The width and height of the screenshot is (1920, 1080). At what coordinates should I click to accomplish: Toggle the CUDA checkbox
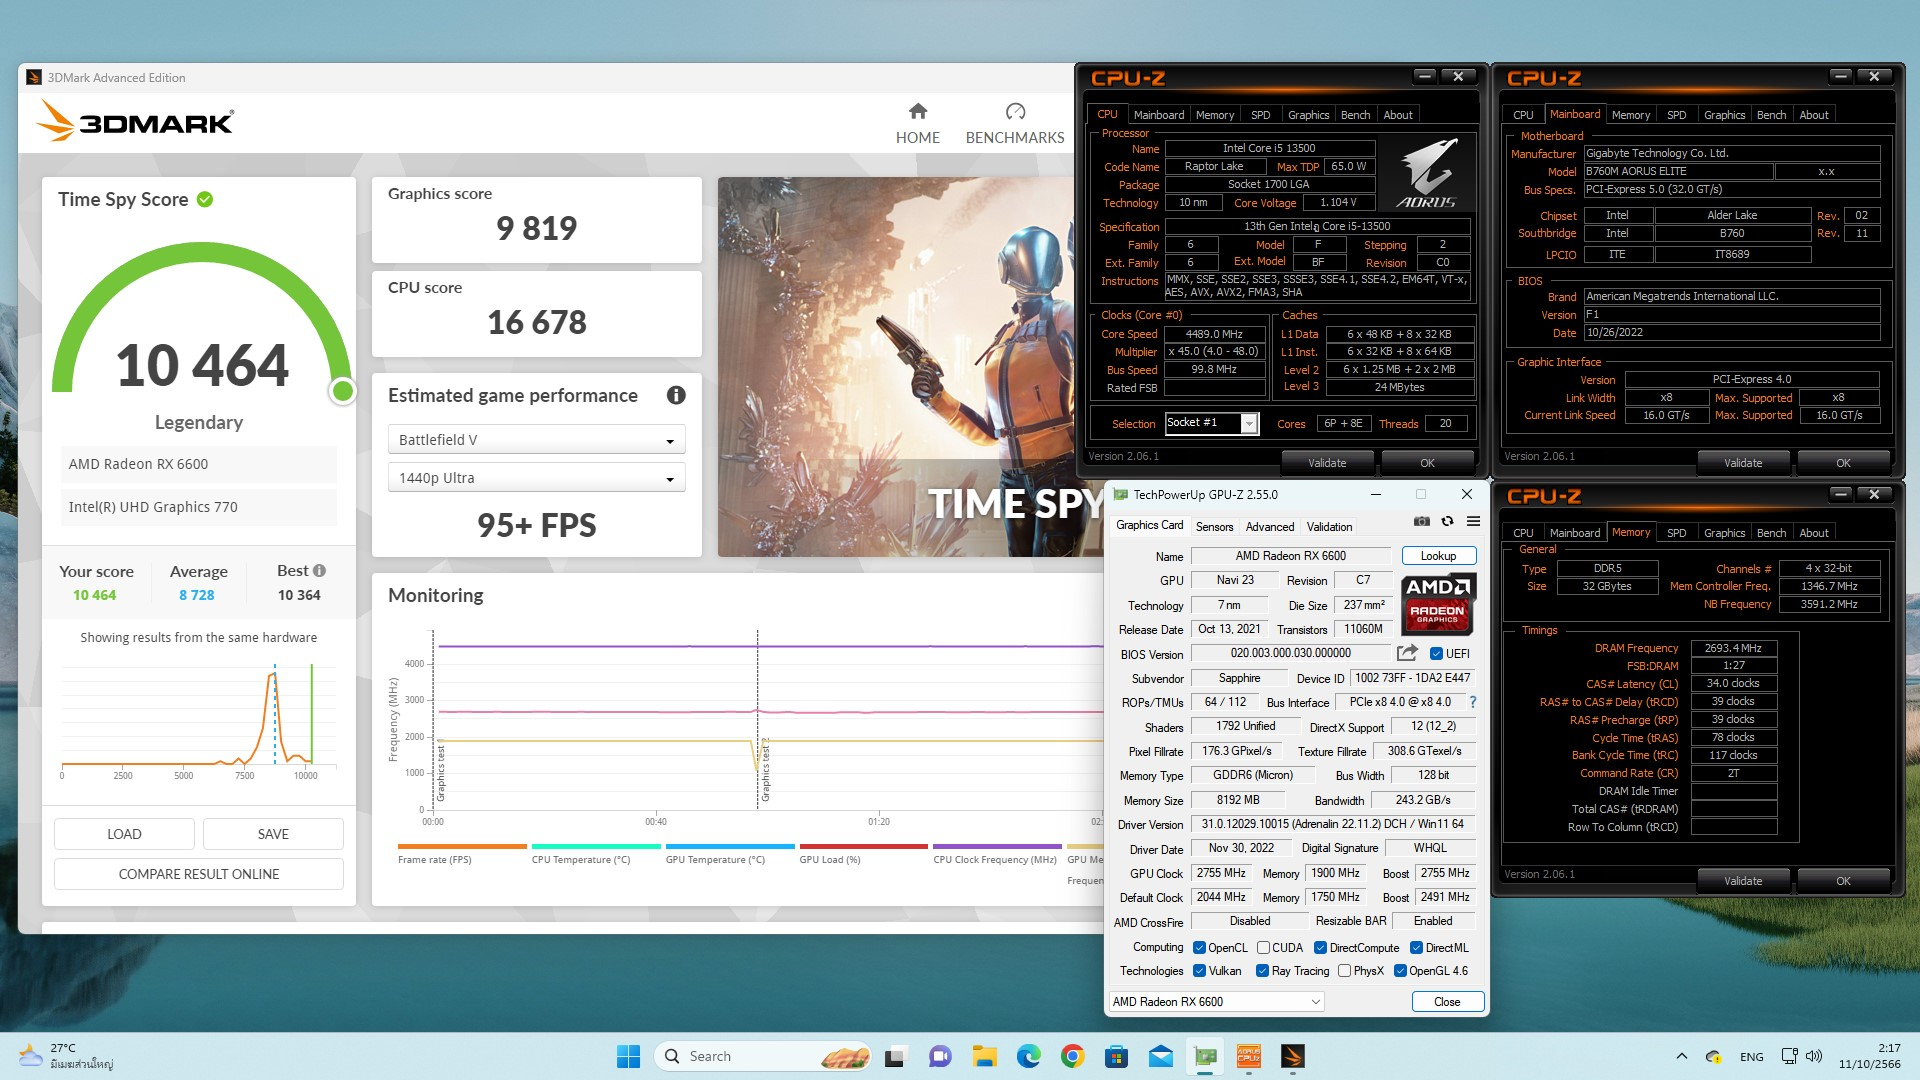(1263, 948)
